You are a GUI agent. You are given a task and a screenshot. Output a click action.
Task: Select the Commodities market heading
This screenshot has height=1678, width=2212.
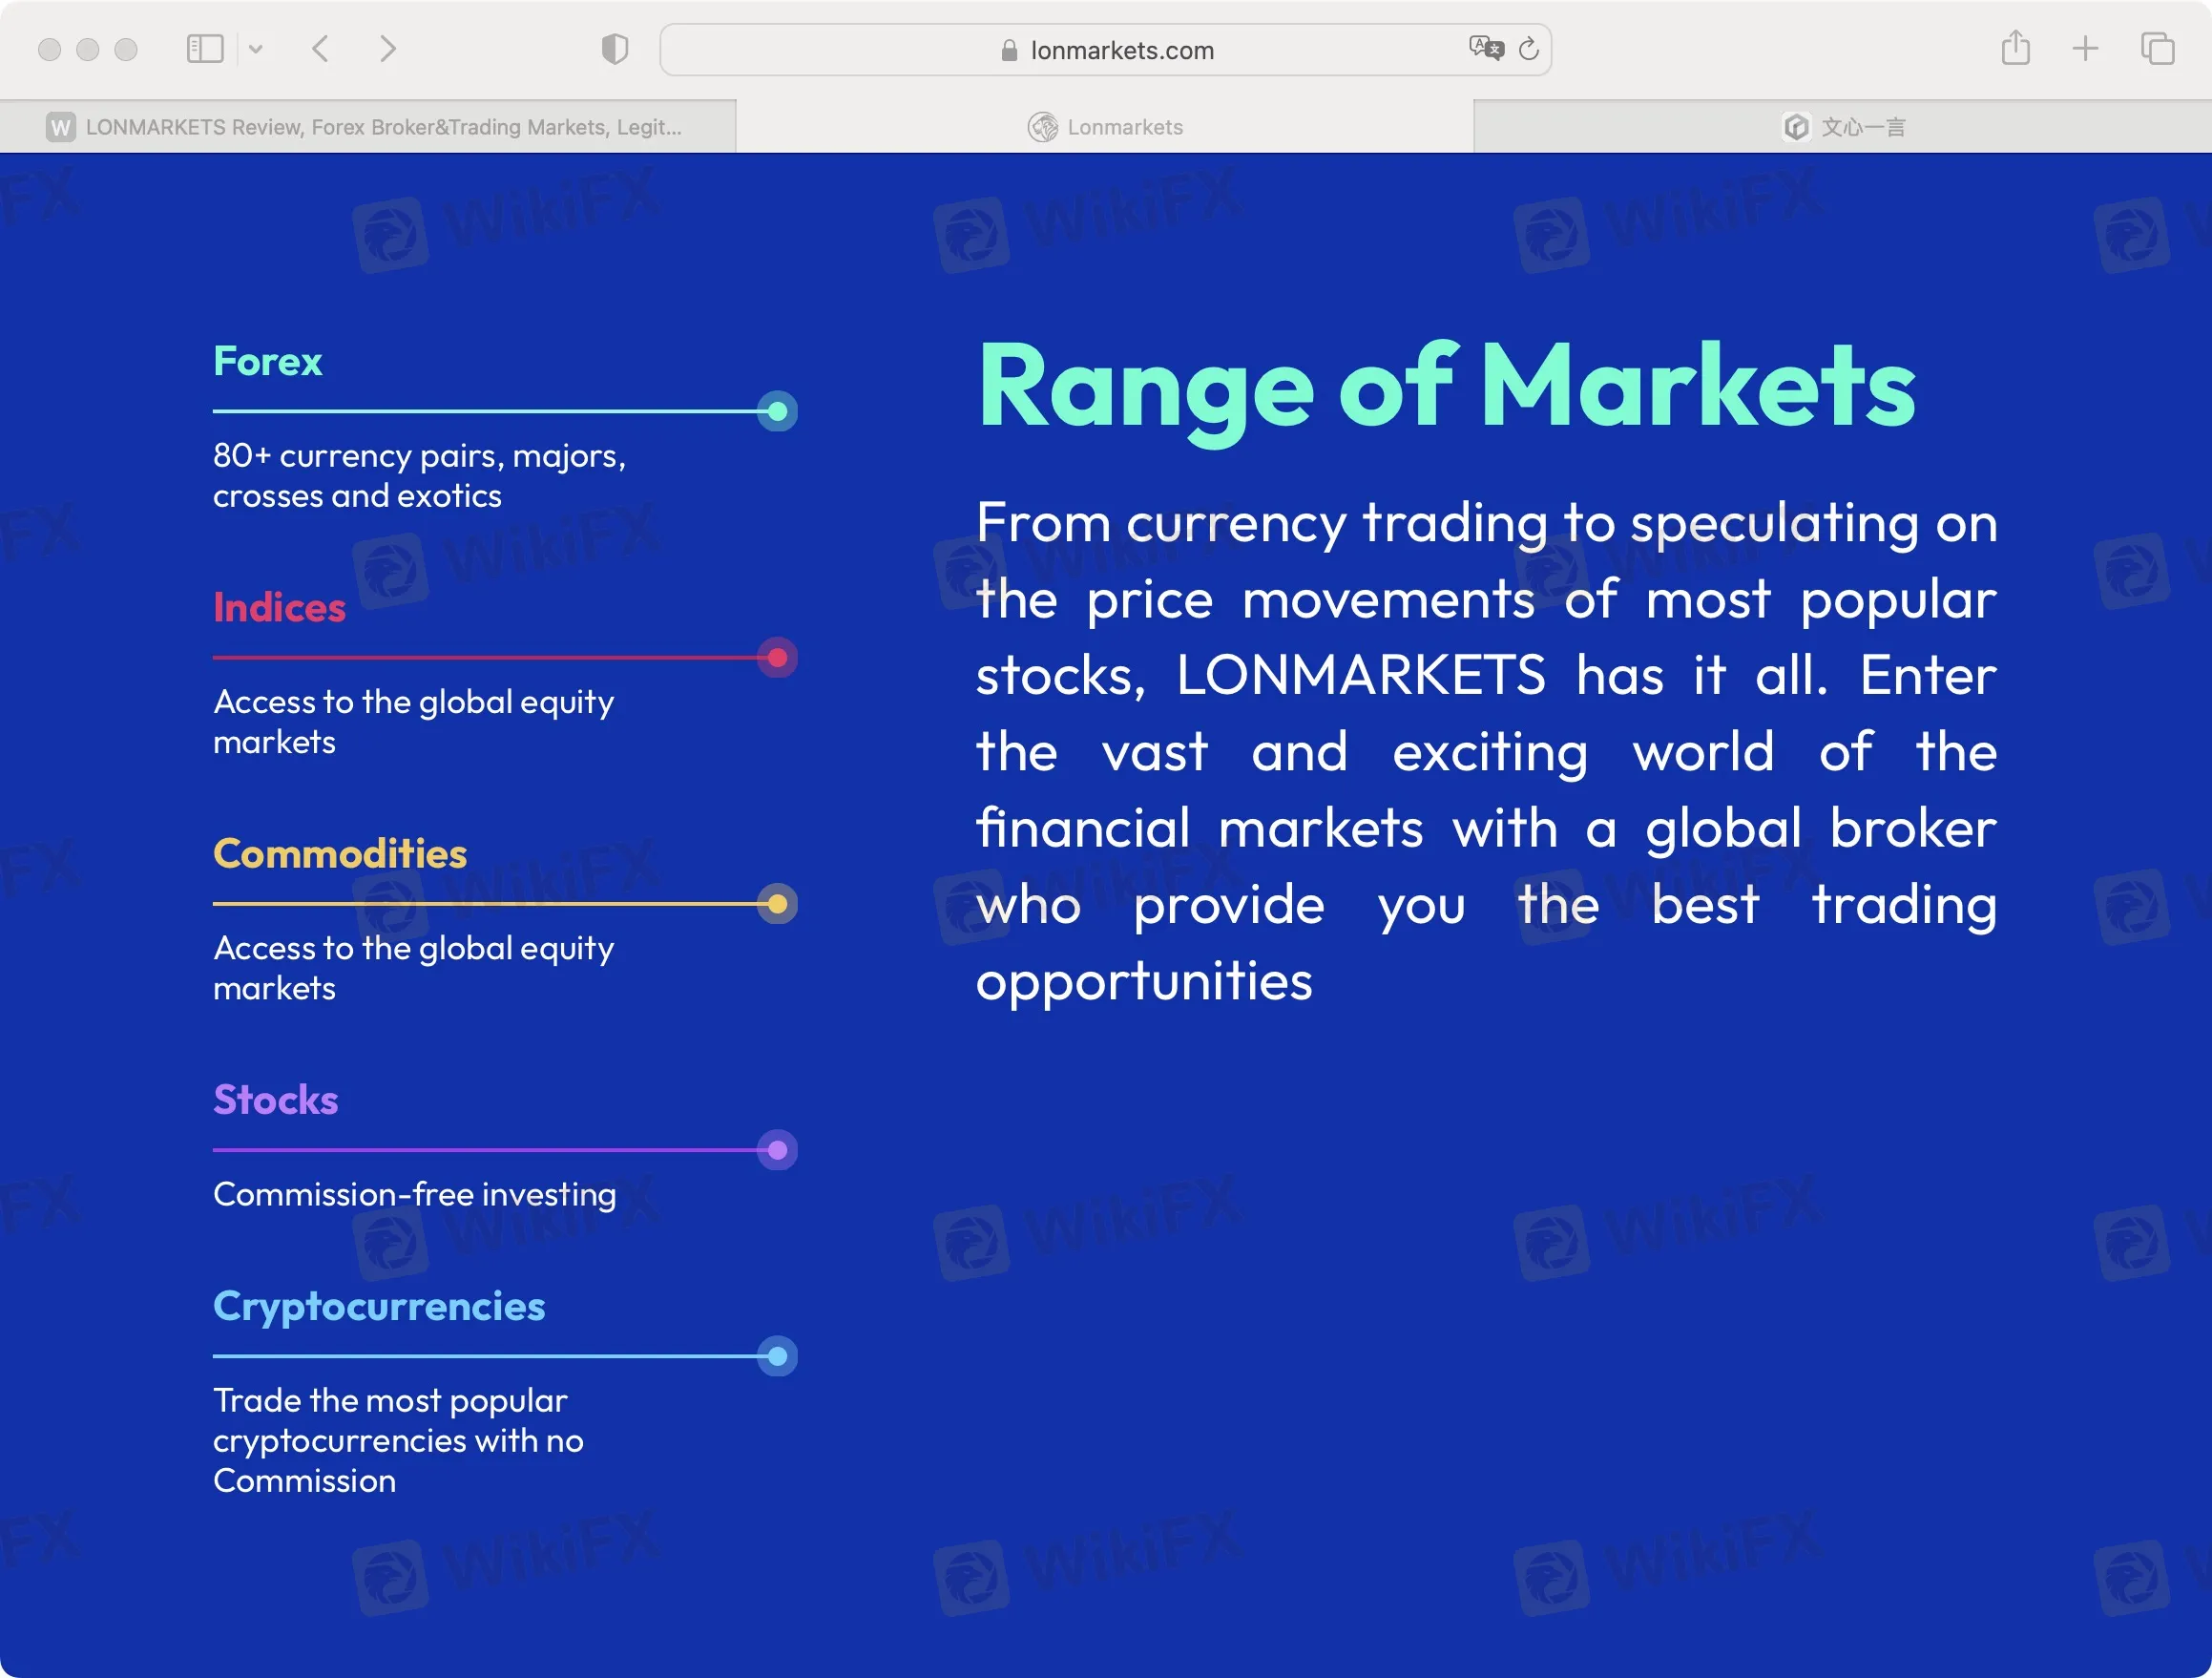point(339,854)
